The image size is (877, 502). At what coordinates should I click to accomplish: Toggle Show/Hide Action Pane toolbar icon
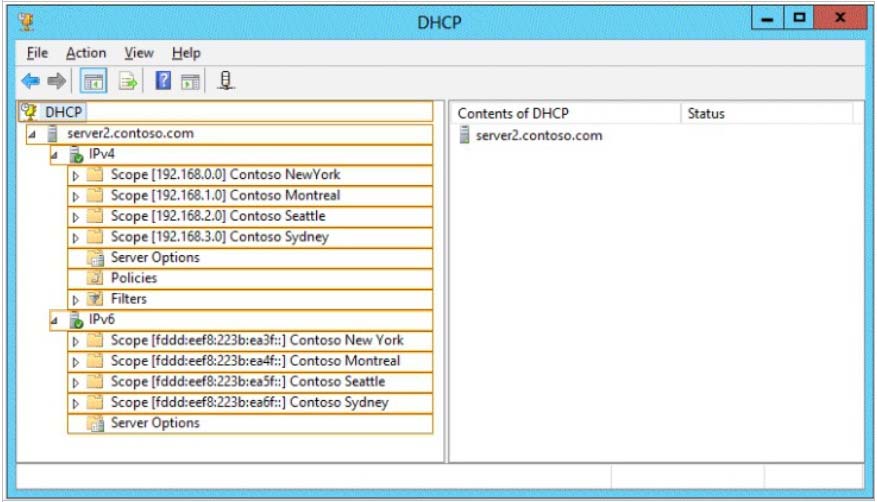[190, 82]
